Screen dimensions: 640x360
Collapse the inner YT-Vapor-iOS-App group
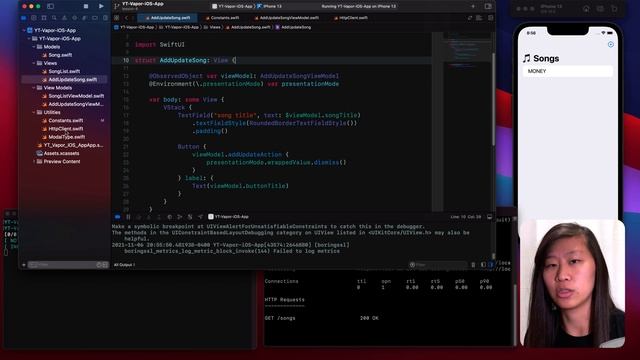click(x=29, y=38)
